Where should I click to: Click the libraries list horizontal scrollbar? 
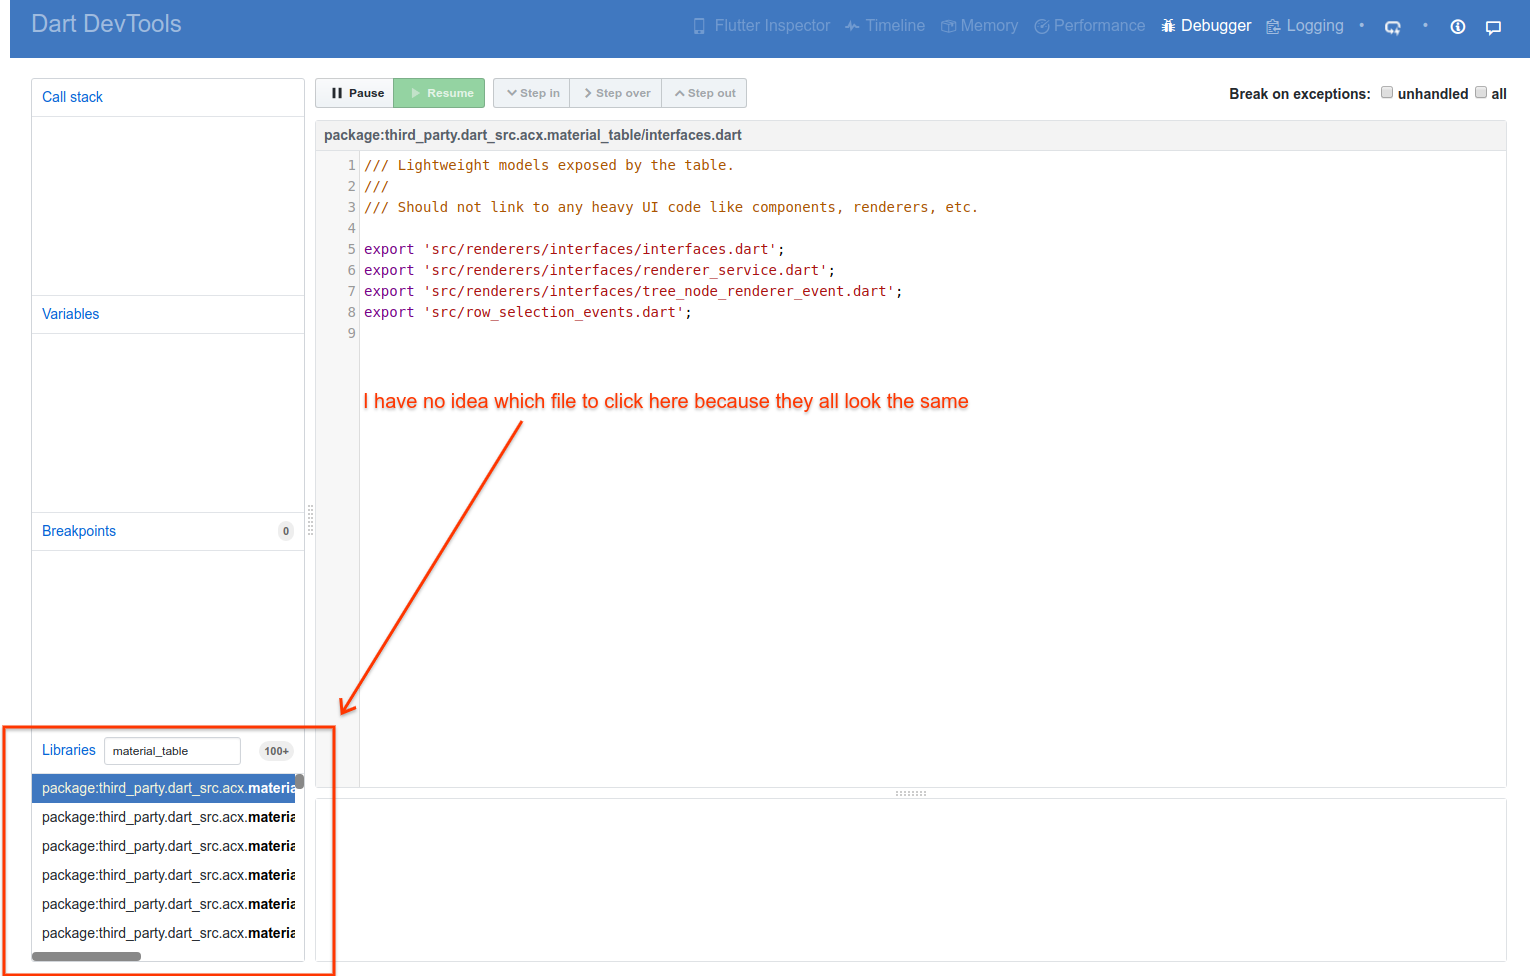[x=87, y=957]
